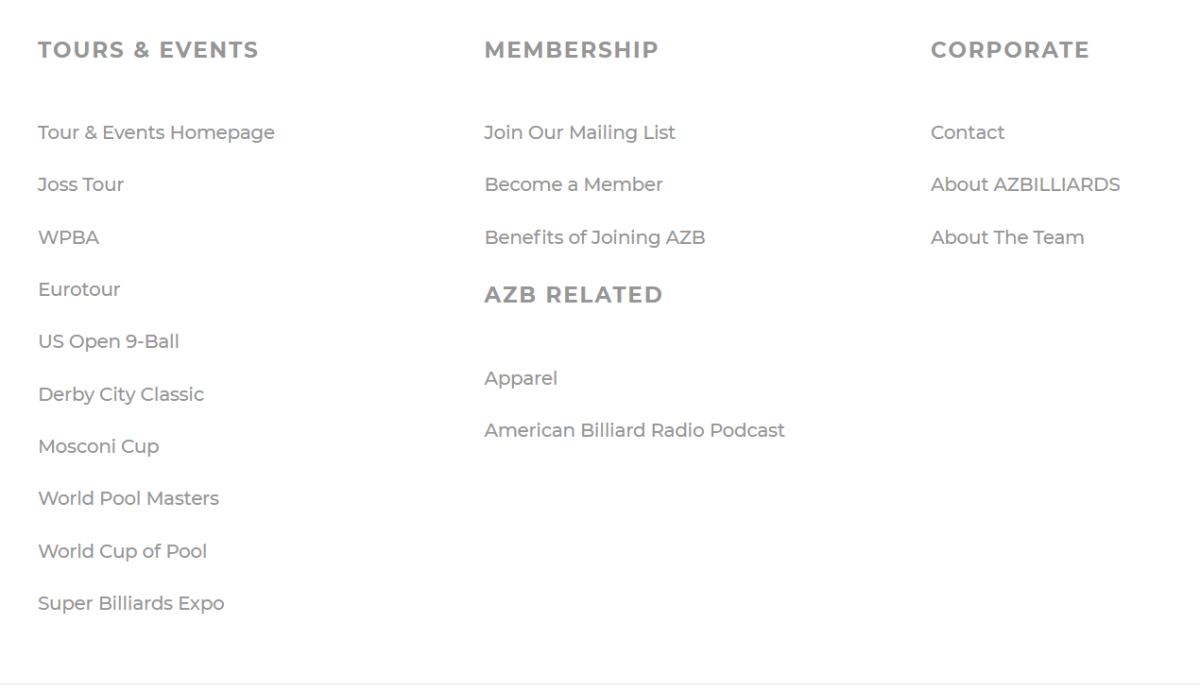Visit the Joss Tour page
Screen dimensions: 1200x693
pyautogui.click(x=80, y=184)
